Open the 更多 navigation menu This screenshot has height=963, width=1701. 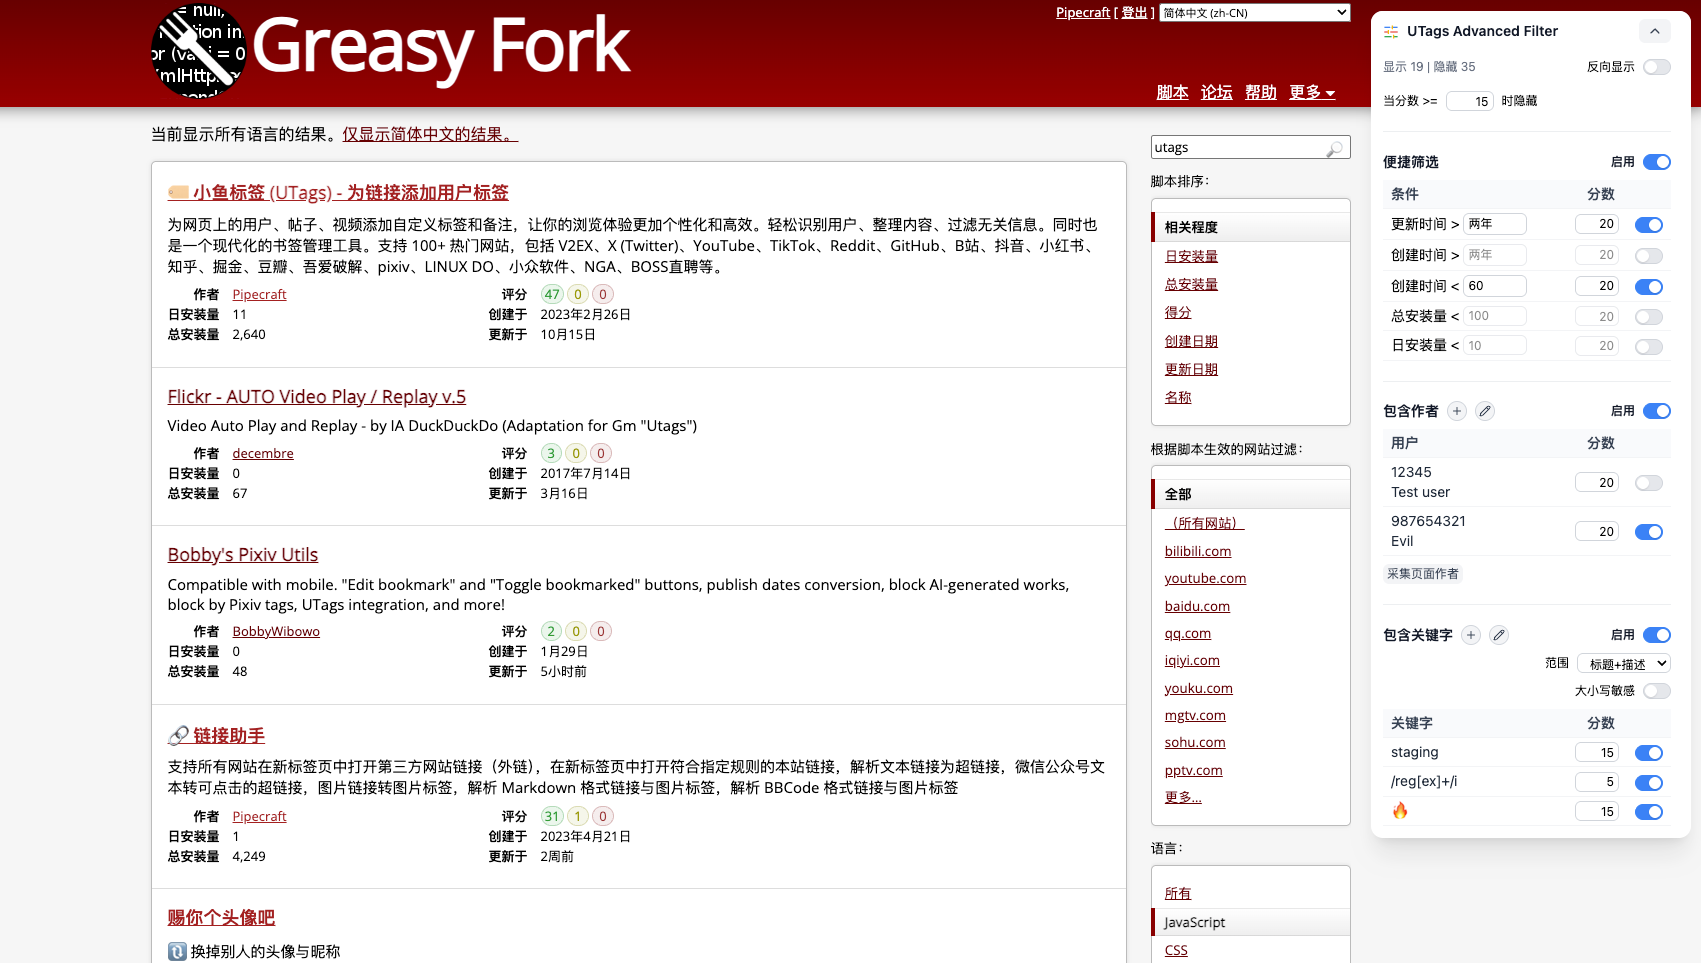(1312, 92)
